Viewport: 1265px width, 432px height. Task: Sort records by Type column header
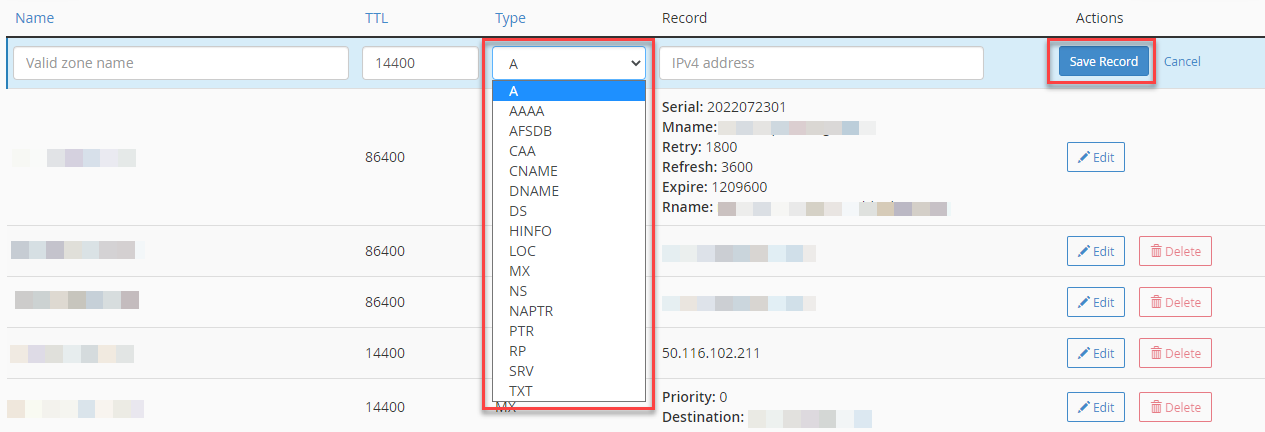coord(510,18)
